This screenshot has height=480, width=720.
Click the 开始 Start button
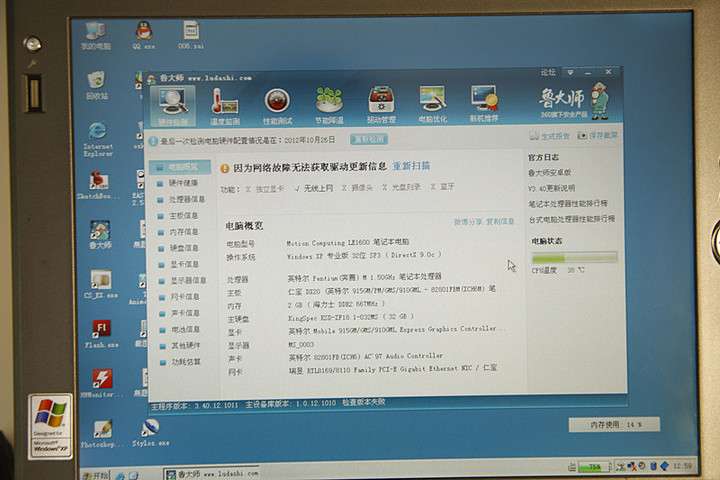tap(95, 475)
